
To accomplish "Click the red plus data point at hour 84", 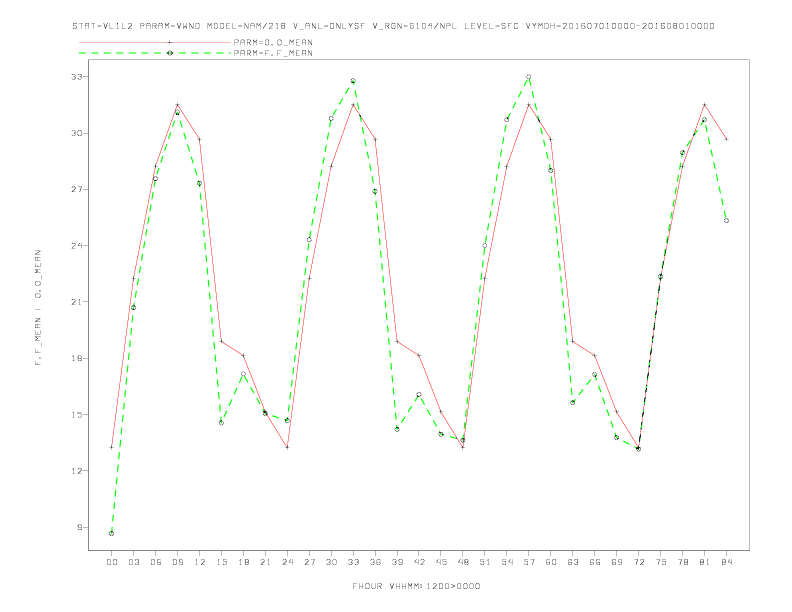I will (x=726, y=139).
